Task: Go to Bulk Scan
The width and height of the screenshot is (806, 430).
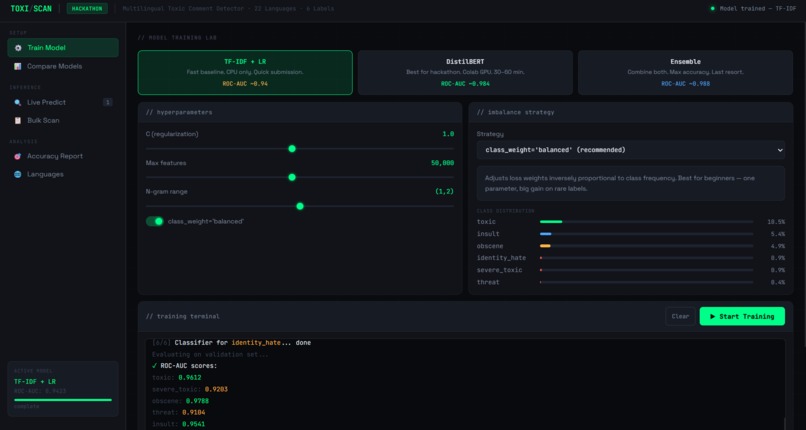Action: point(63,121)
